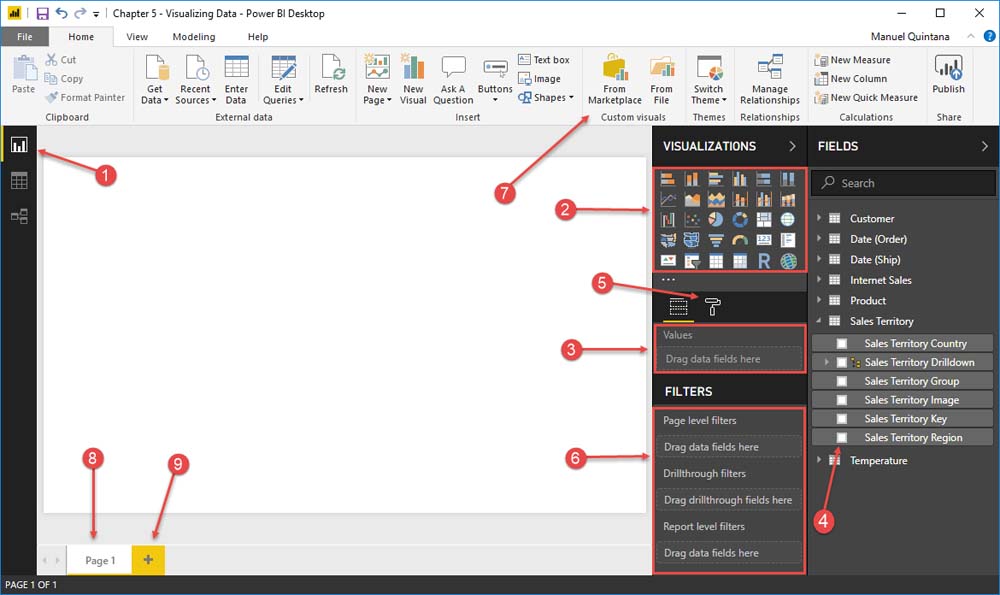The image size is (1000, 595).
Task: Tick the Sales Territory Region checkbox
Action: tap(842, 438)
